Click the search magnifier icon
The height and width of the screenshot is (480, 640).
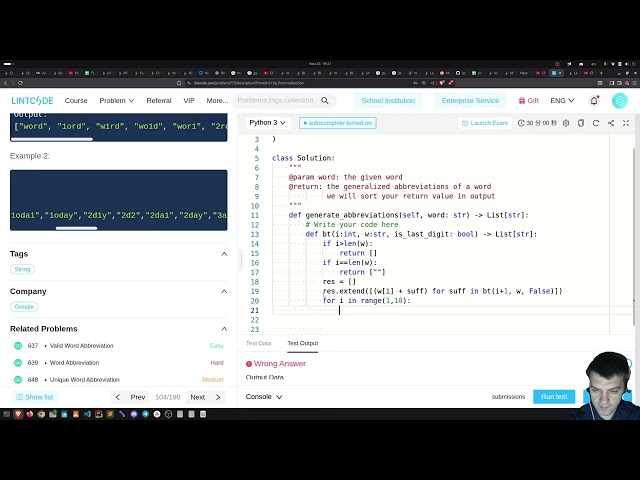325,100
